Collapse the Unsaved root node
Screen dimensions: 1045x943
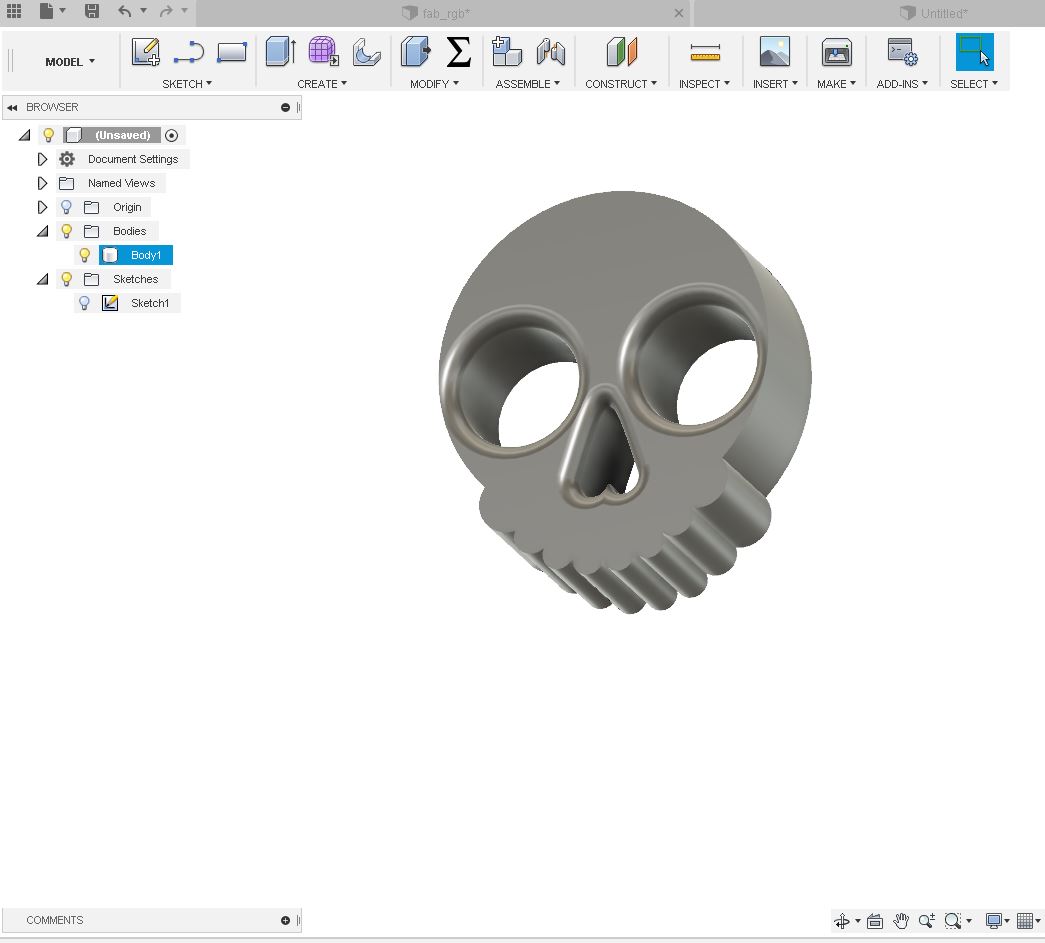coord(25,135)
